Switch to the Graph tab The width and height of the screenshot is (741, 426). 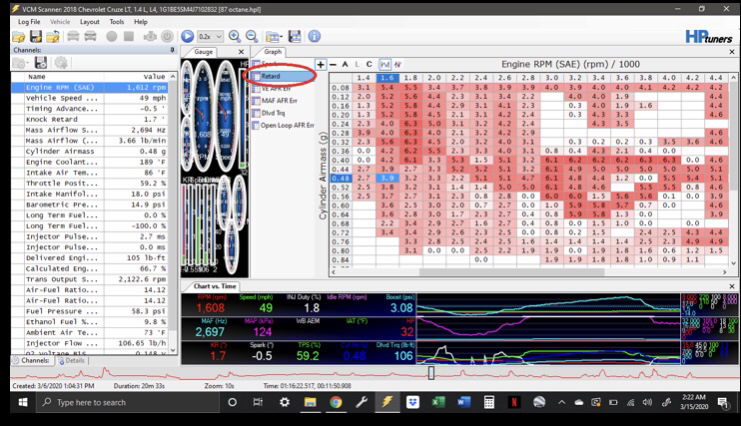tap(273, 52)
